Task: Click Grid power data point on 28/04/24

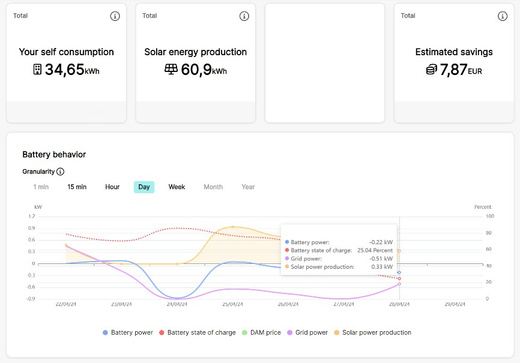Action: pos(399,284)
